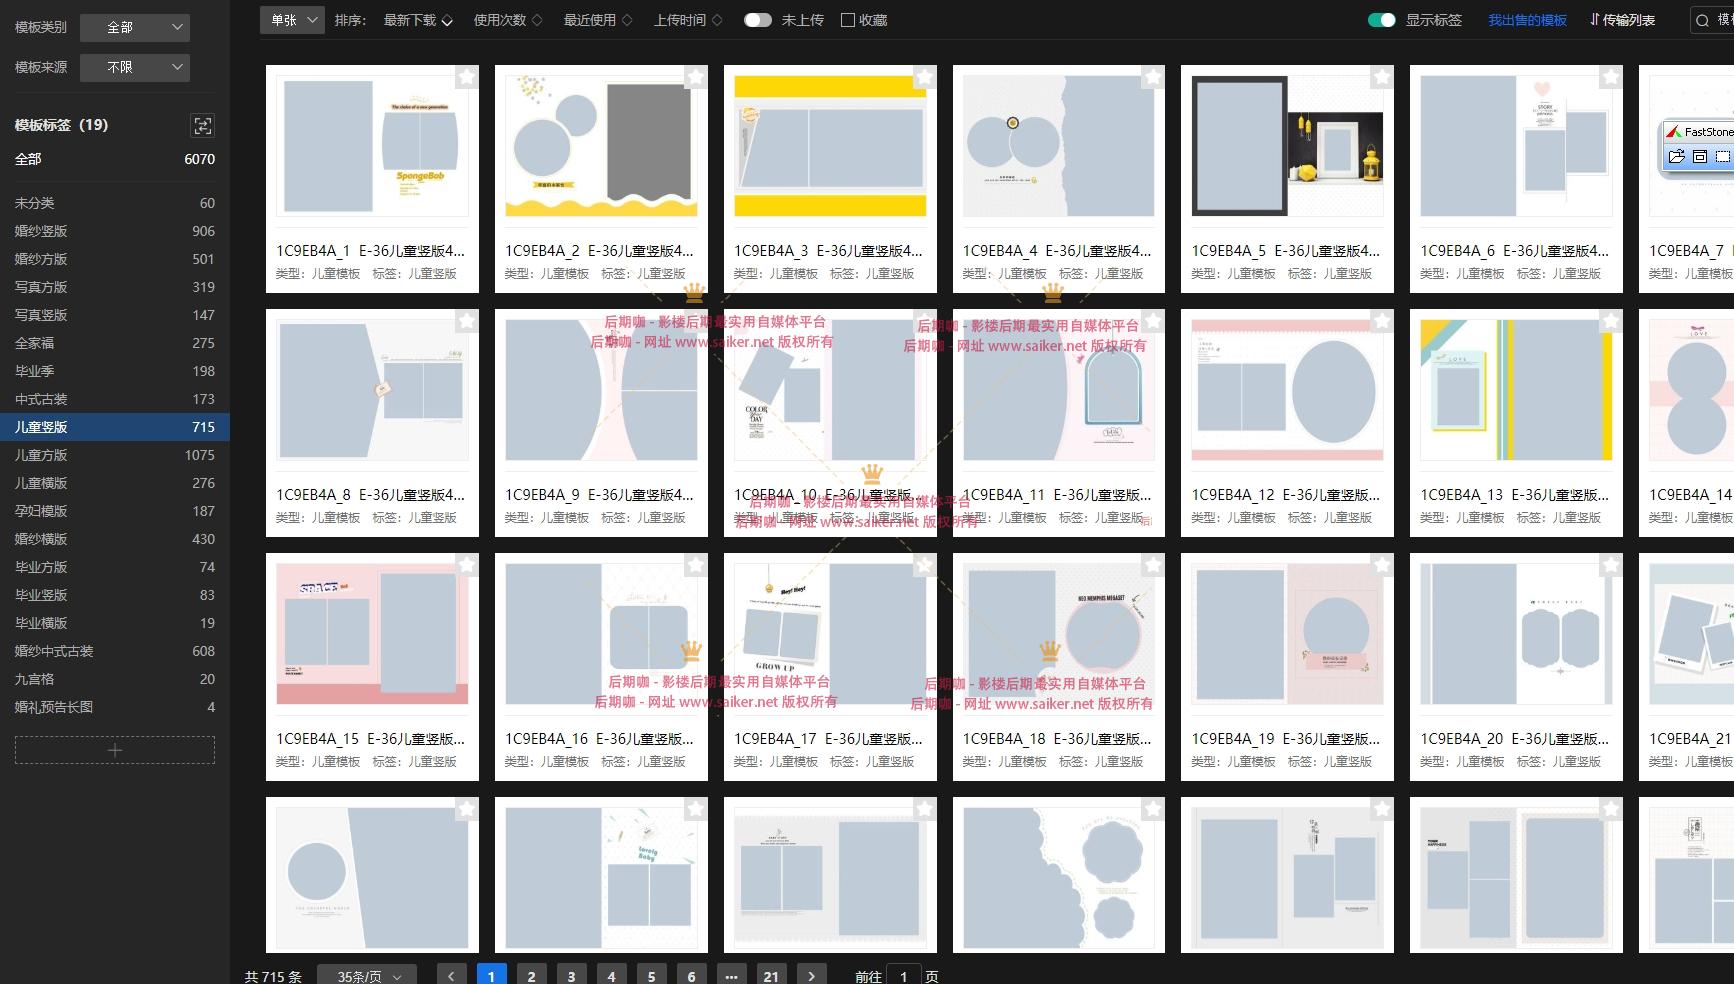This screenshot has height=984, width=1734.
Task: Select the 写真方版 tag
Action: (x=115, y=287)
